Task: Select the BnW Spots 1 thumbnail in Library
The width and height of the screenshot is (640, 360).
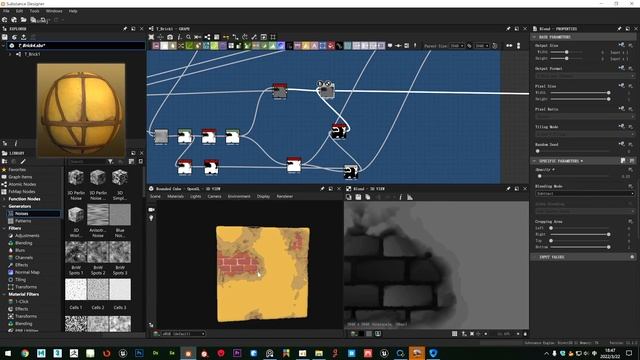Action: click(76, 252)
